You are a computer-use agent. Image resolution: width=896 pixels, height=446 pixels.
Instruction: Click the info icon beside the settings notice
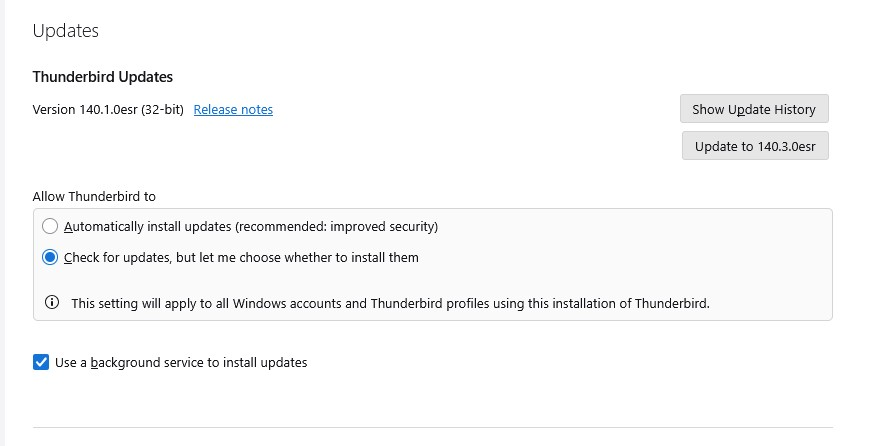point(52,303)
